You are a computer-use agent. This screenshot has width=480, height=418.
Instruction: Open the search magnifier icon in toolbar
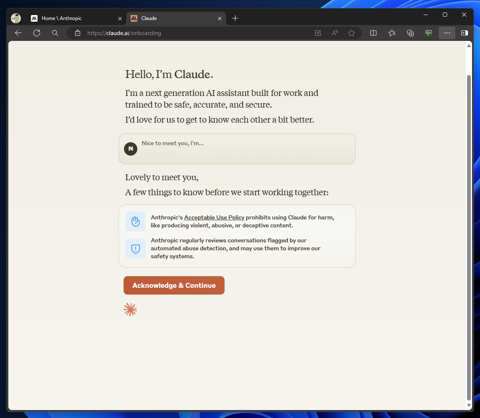(55, 33)
